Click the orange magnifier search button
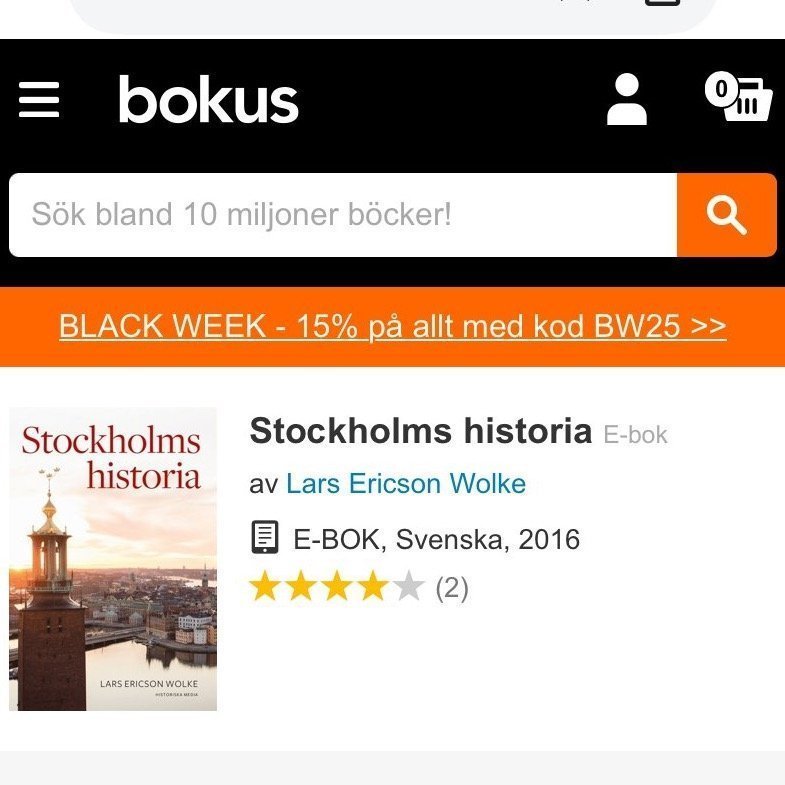Image resolution: width=785 pixels, height=785 pixels. click(x=726, y=215)
